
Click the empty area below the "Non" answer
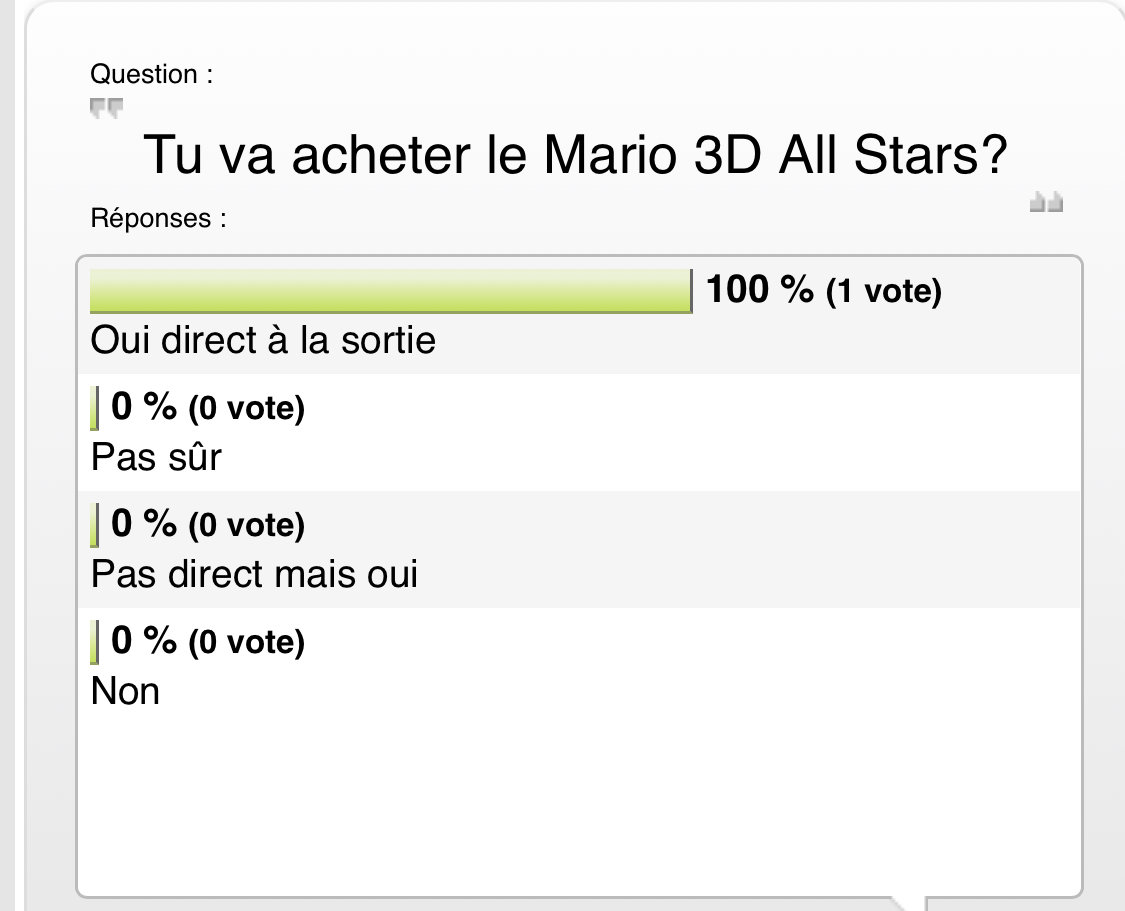point(578,800)
